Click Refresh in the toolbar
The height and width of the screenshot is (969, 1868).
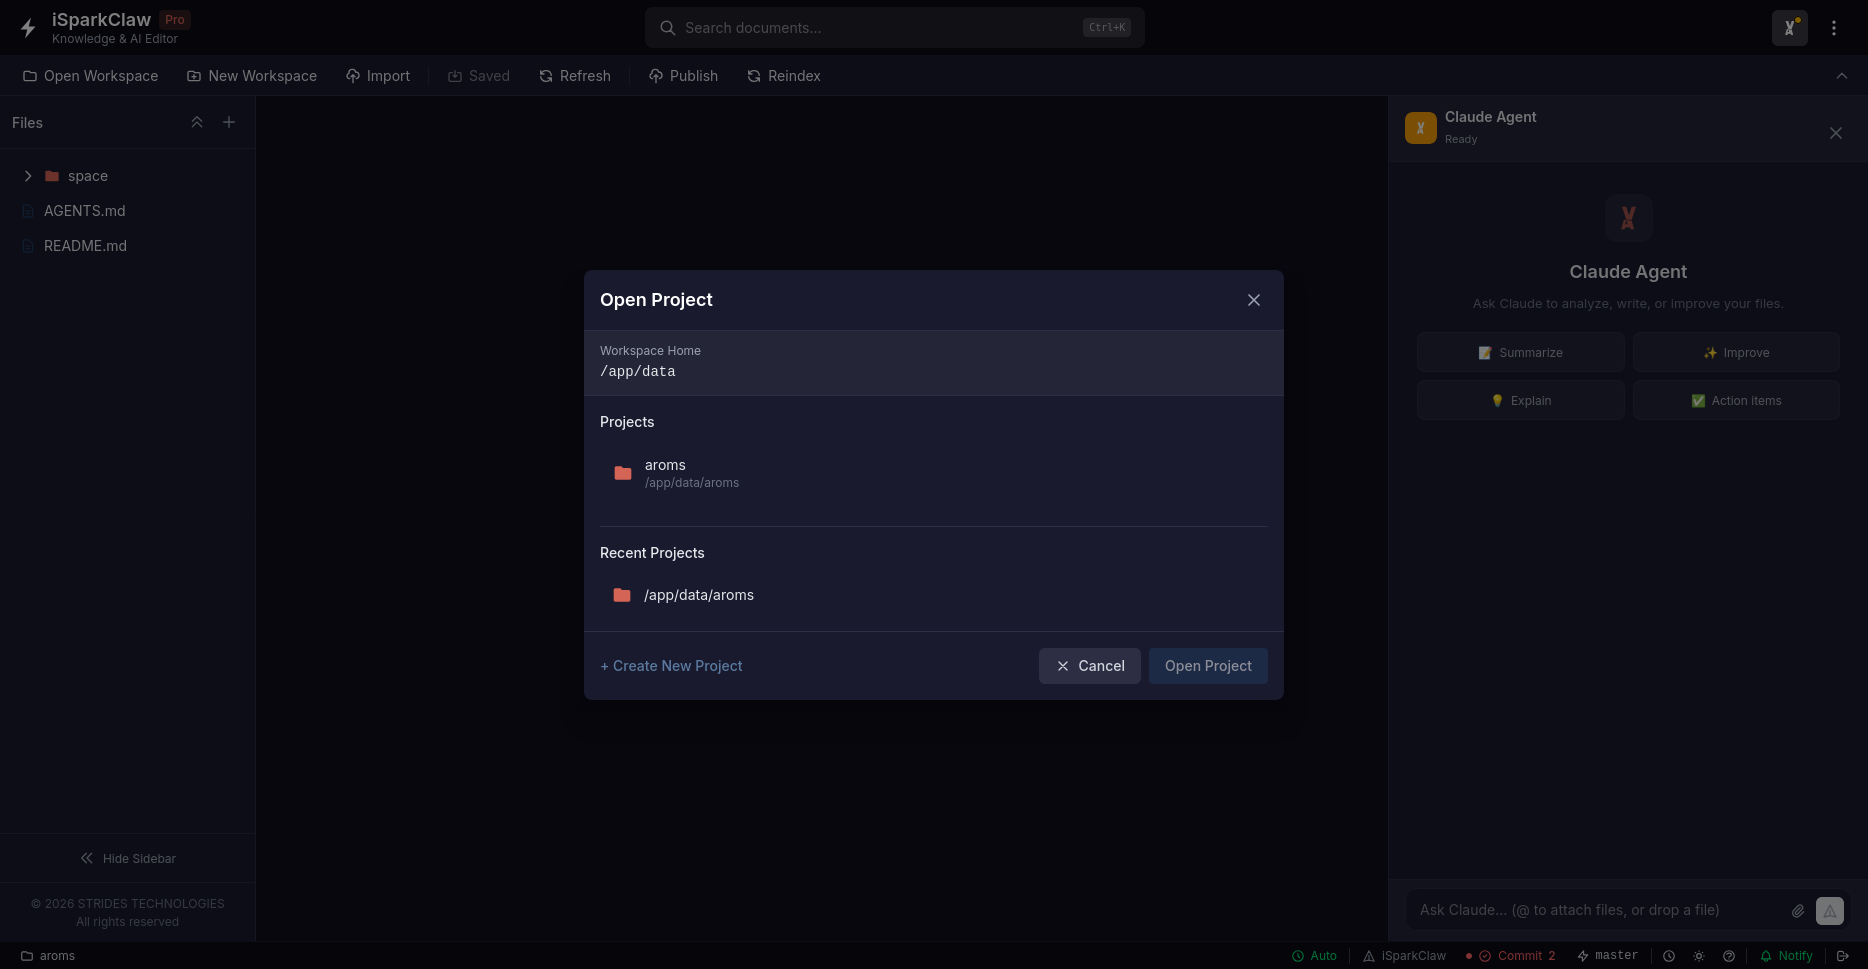click(575, 76)
